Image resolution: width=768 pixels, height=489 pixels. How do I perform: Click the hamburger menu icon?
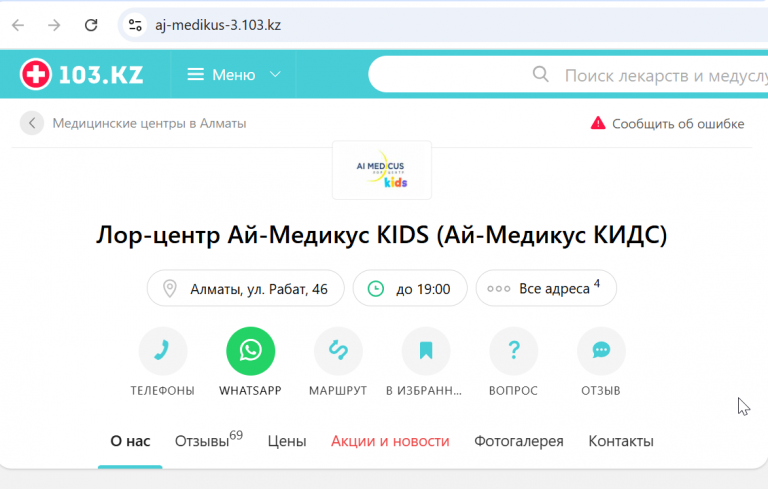click(x=195, y=74)
